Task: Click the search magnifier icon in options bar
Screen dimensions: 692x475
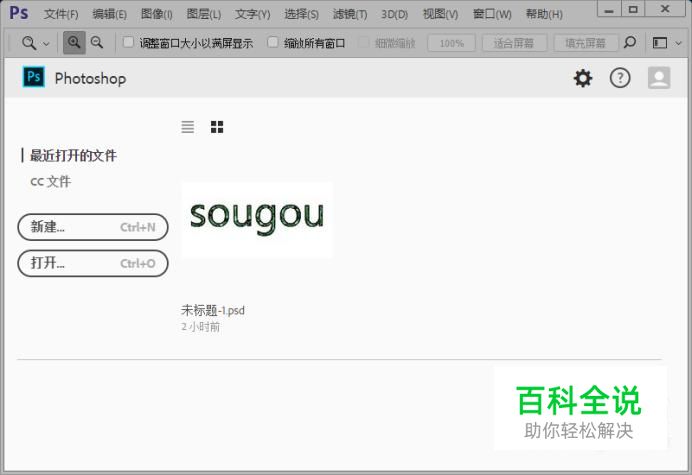Action: pos(630,42)
